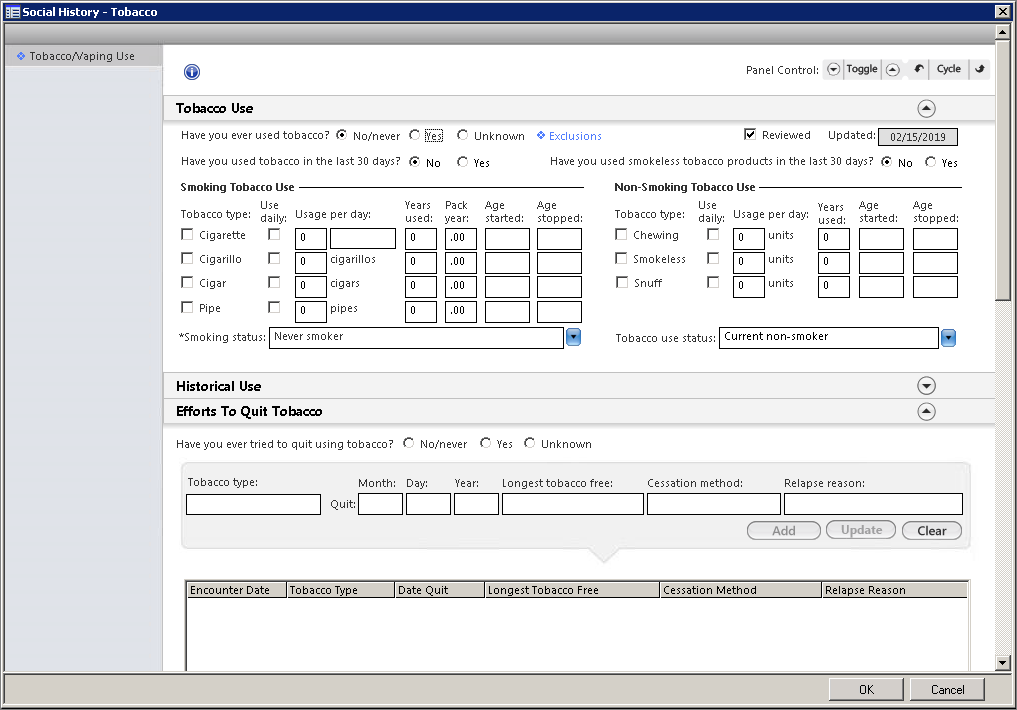Image resolution: width=1017 pixels, height=710 pixels.
Task: Select Yes for smokeless tobacco last 30 days
Action: [931, 161]
